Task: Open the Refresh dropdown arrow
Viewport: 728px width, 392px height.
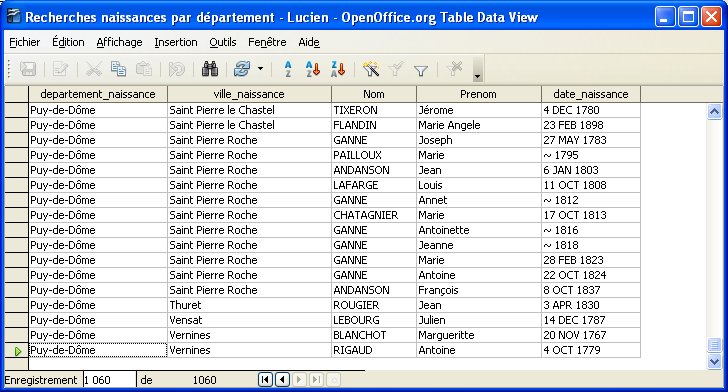Action: coord(260,69)
